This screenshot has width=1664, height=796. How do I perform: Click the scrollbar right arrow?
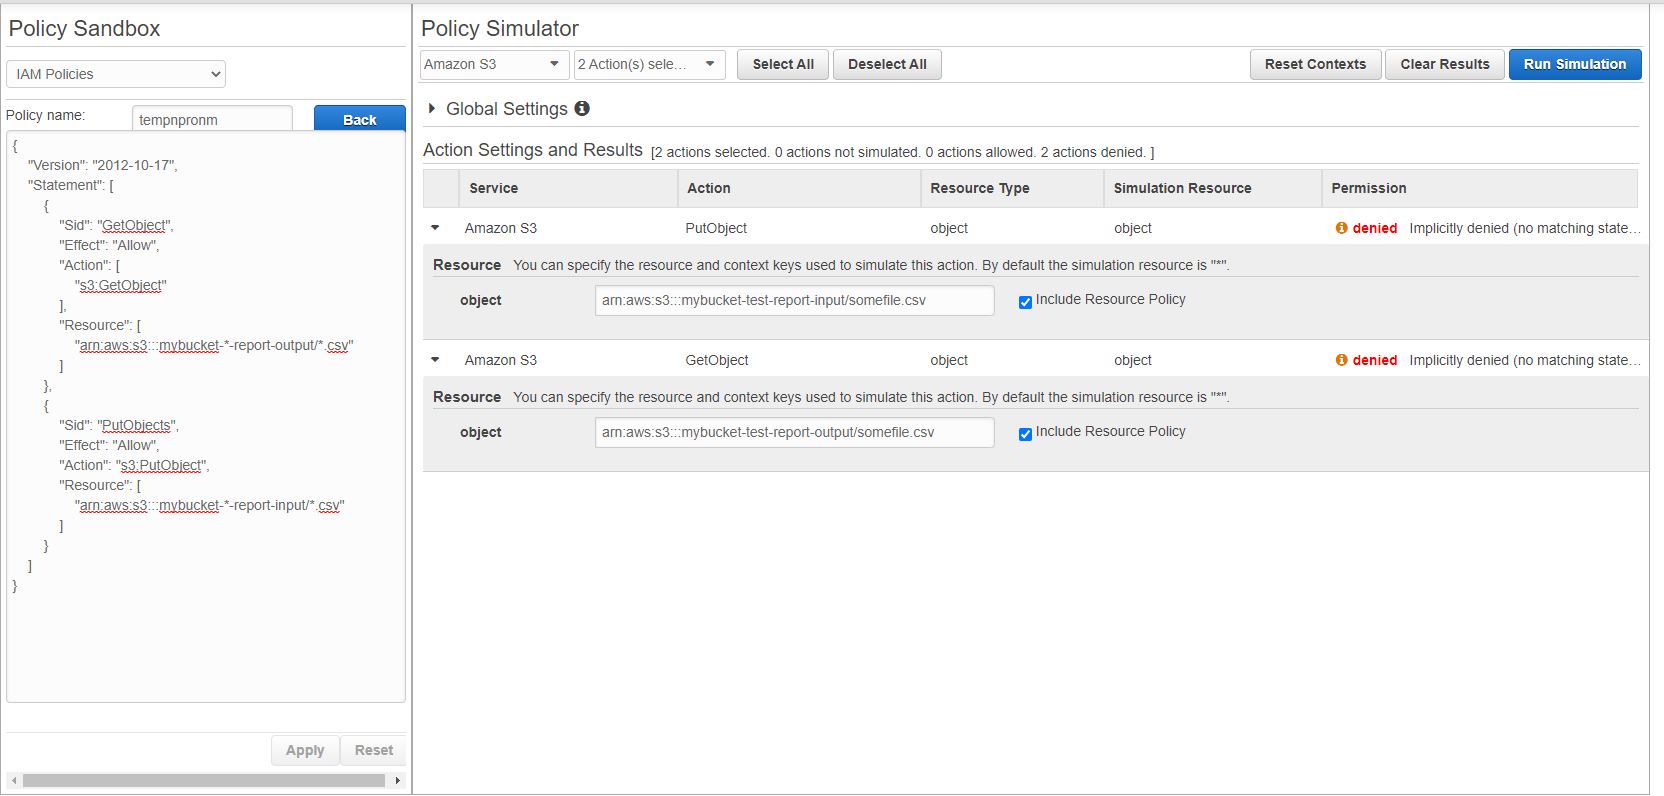point(398,780)
